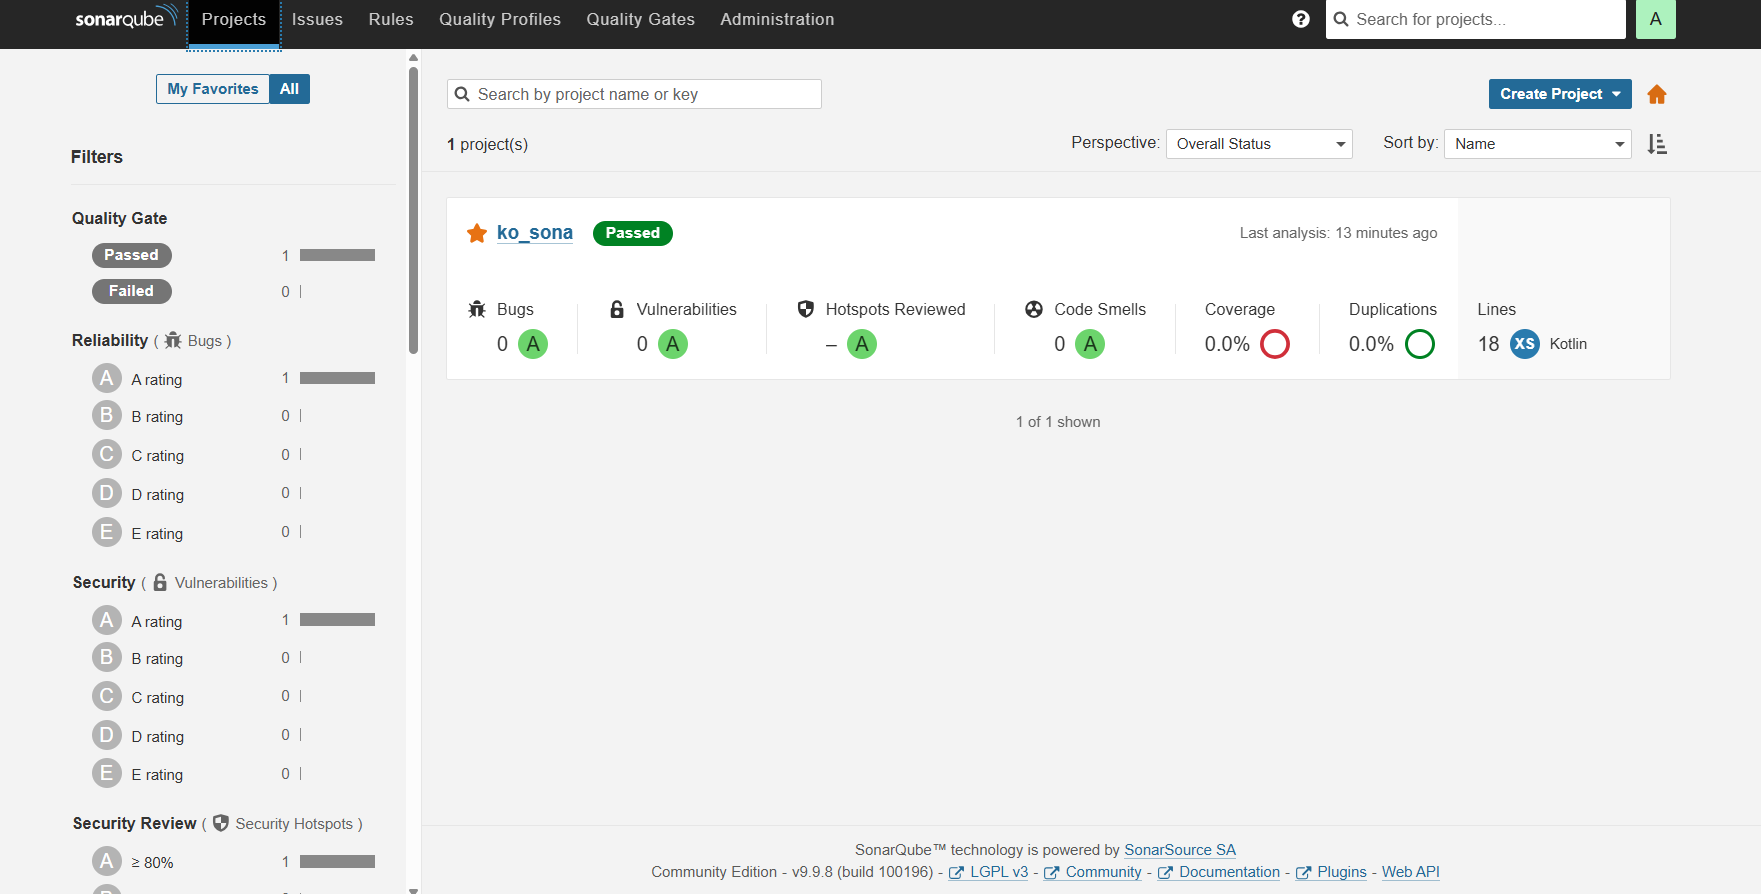
Task: Open the Rules tab
Action: coord(391,20)
